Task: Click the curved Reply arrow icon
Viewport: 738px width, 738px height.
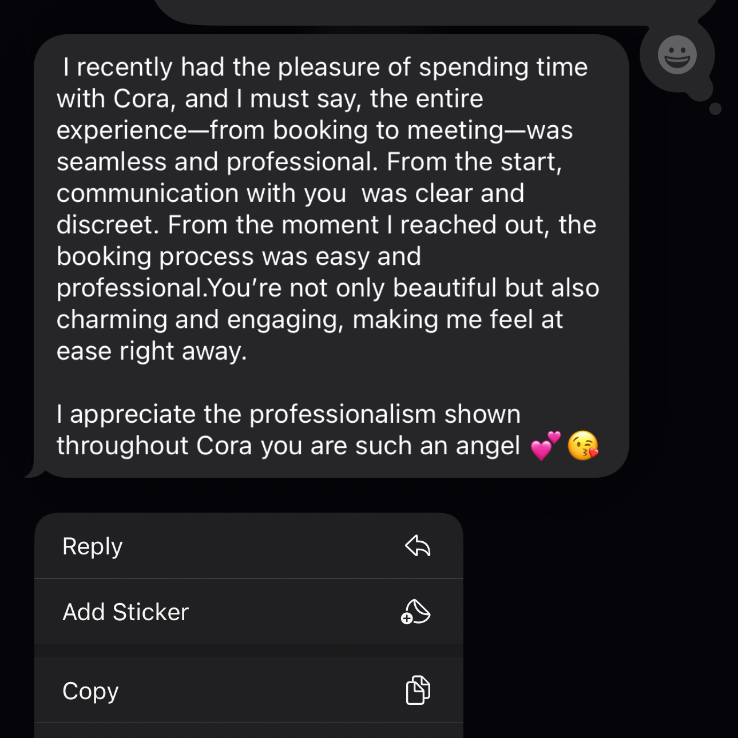Action: click(417, 546)
